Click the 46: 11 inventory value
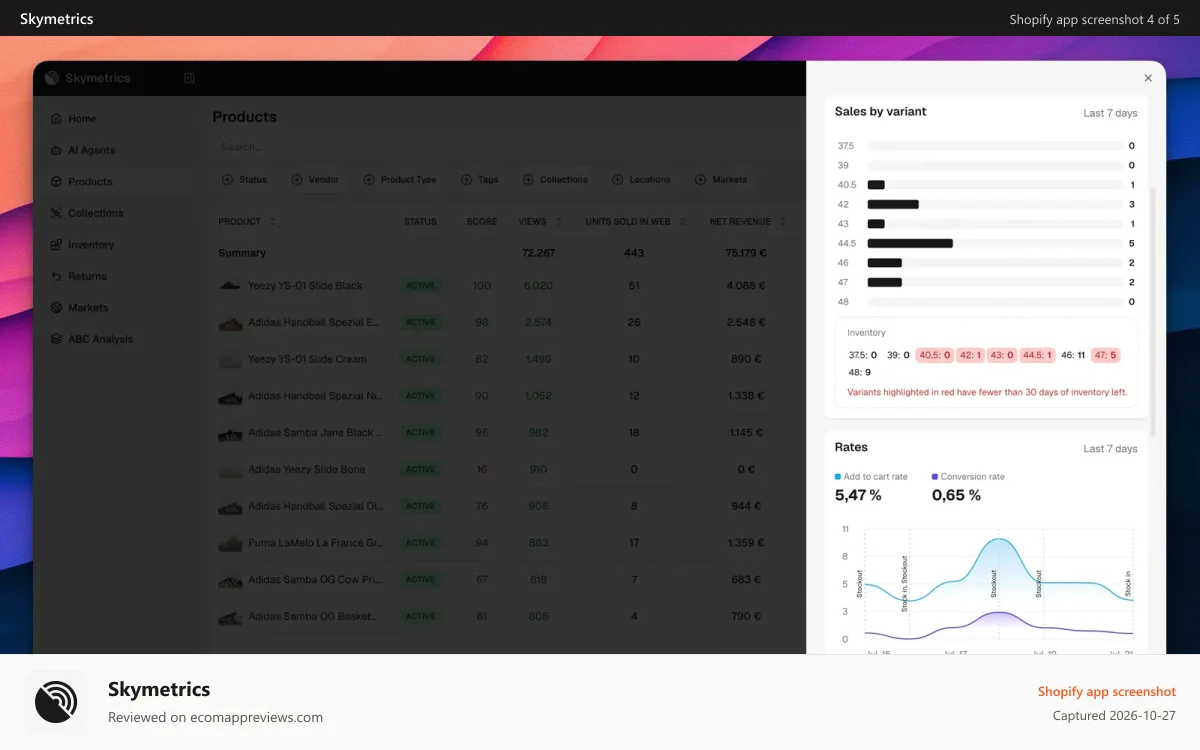 pos(1073,355)
